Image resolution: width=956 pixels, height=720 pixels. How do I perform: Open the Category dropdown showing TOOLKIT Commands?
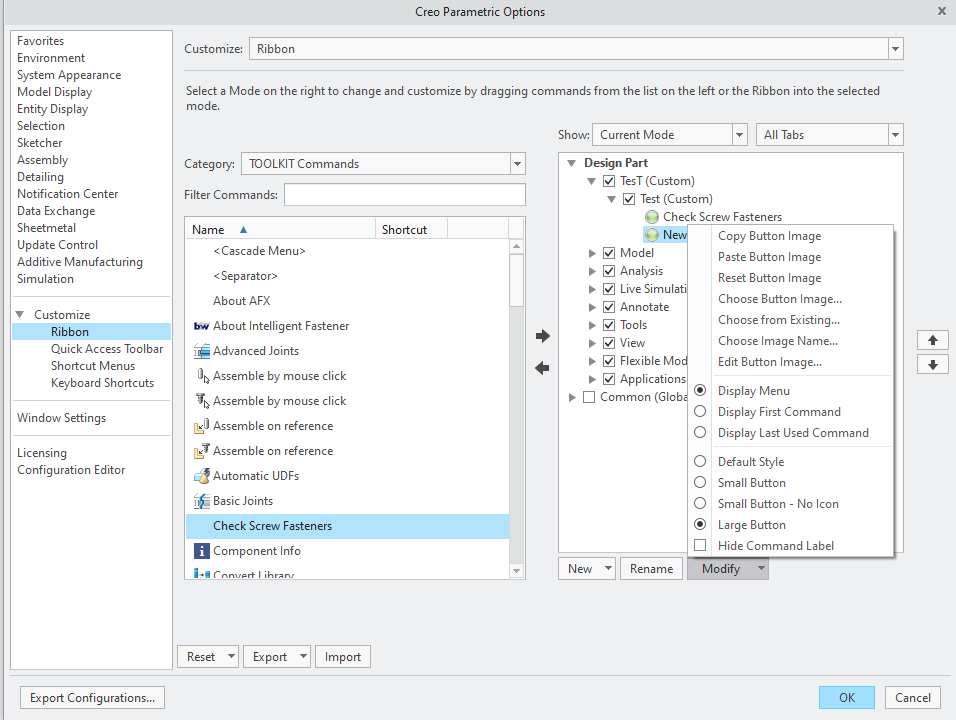[518, 163]
